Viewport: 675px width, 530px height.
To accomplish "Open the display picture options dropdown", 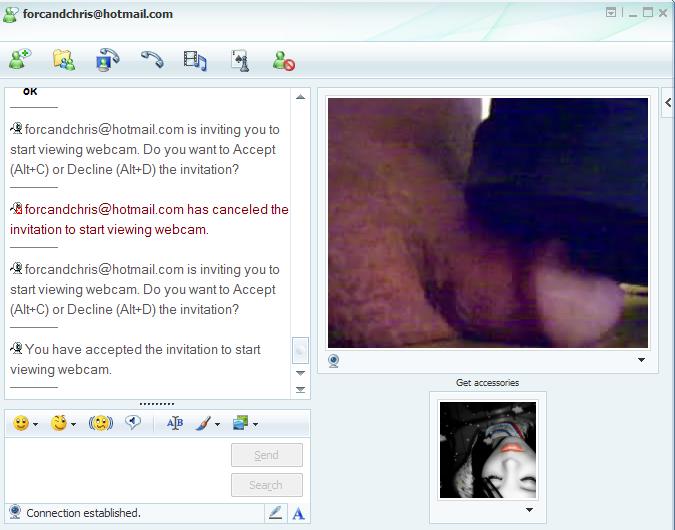I will coord(529,510).
